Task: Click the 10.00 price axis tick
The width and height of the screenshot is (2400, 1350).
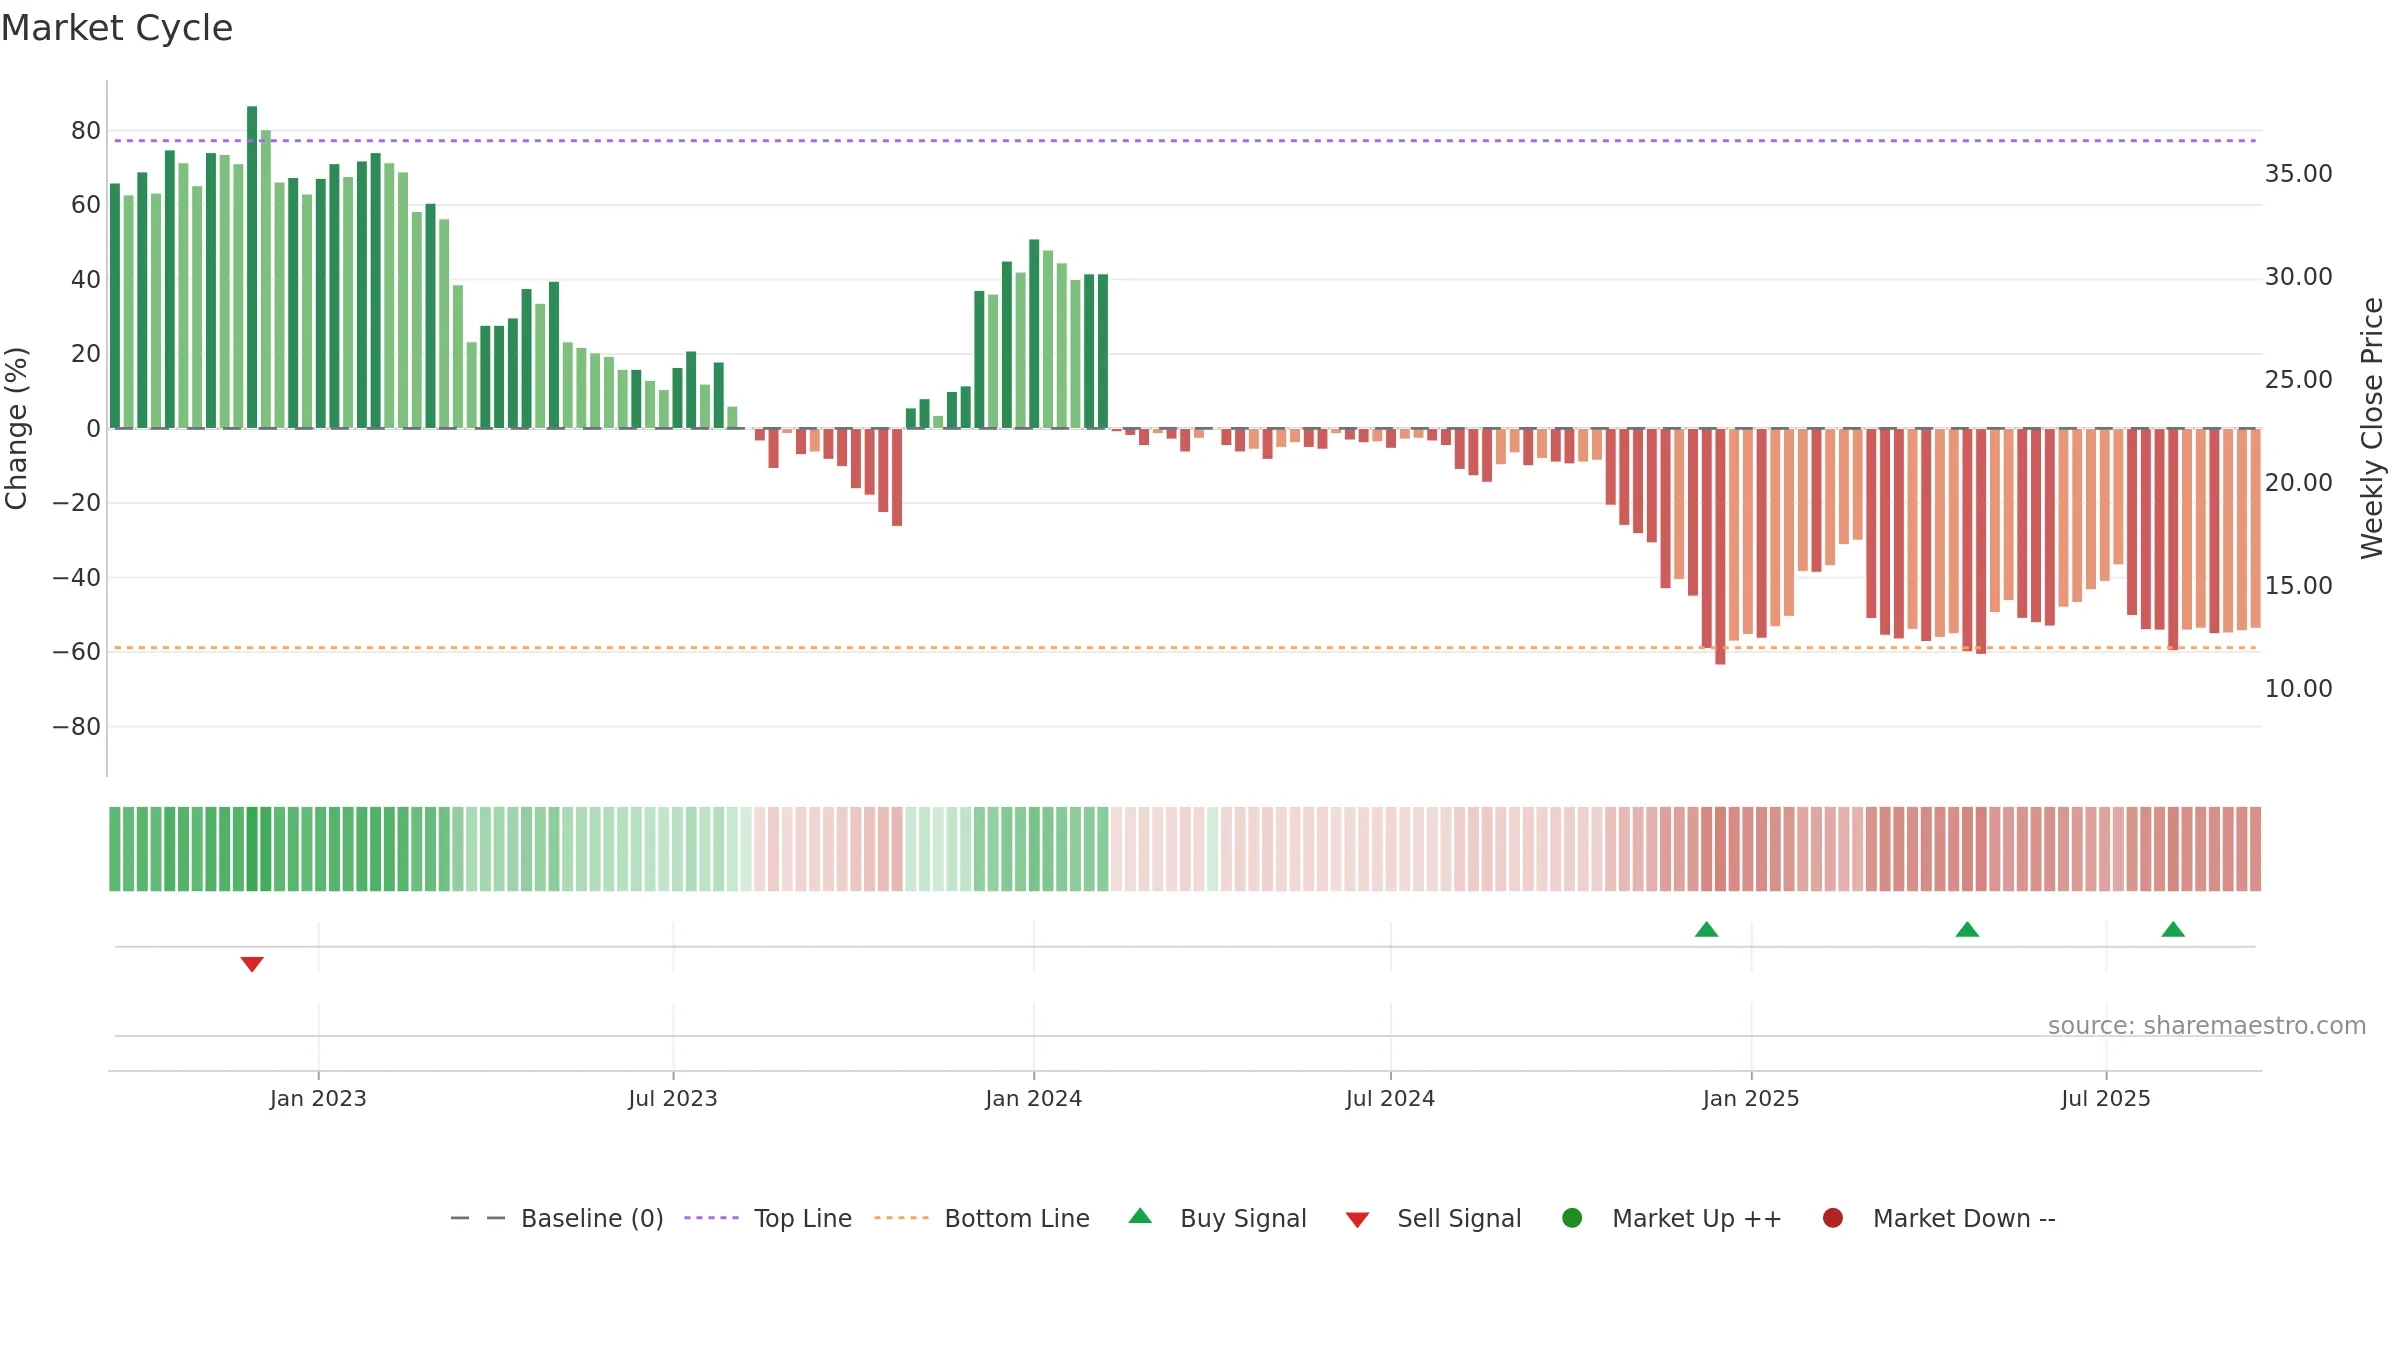Action: (2299, 689)
